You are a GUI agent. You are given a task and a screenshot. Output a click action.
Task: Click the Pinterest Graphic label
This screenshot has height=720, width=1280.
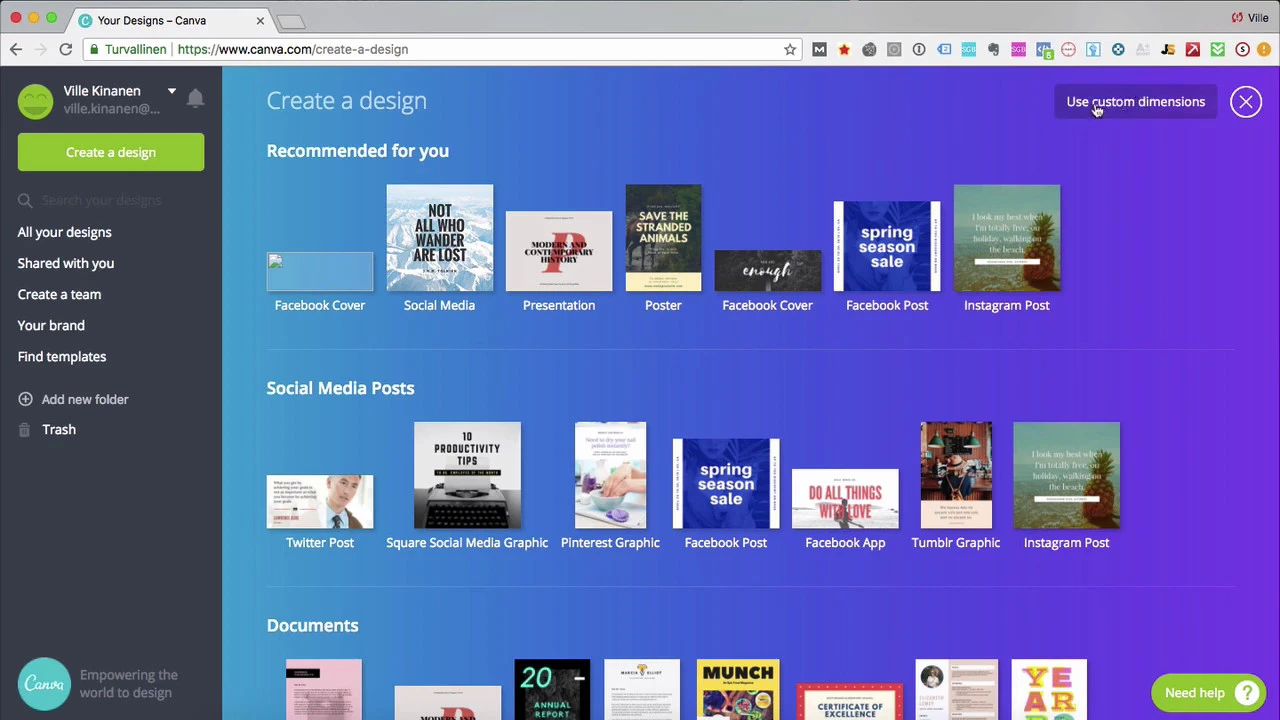[610, 542]
